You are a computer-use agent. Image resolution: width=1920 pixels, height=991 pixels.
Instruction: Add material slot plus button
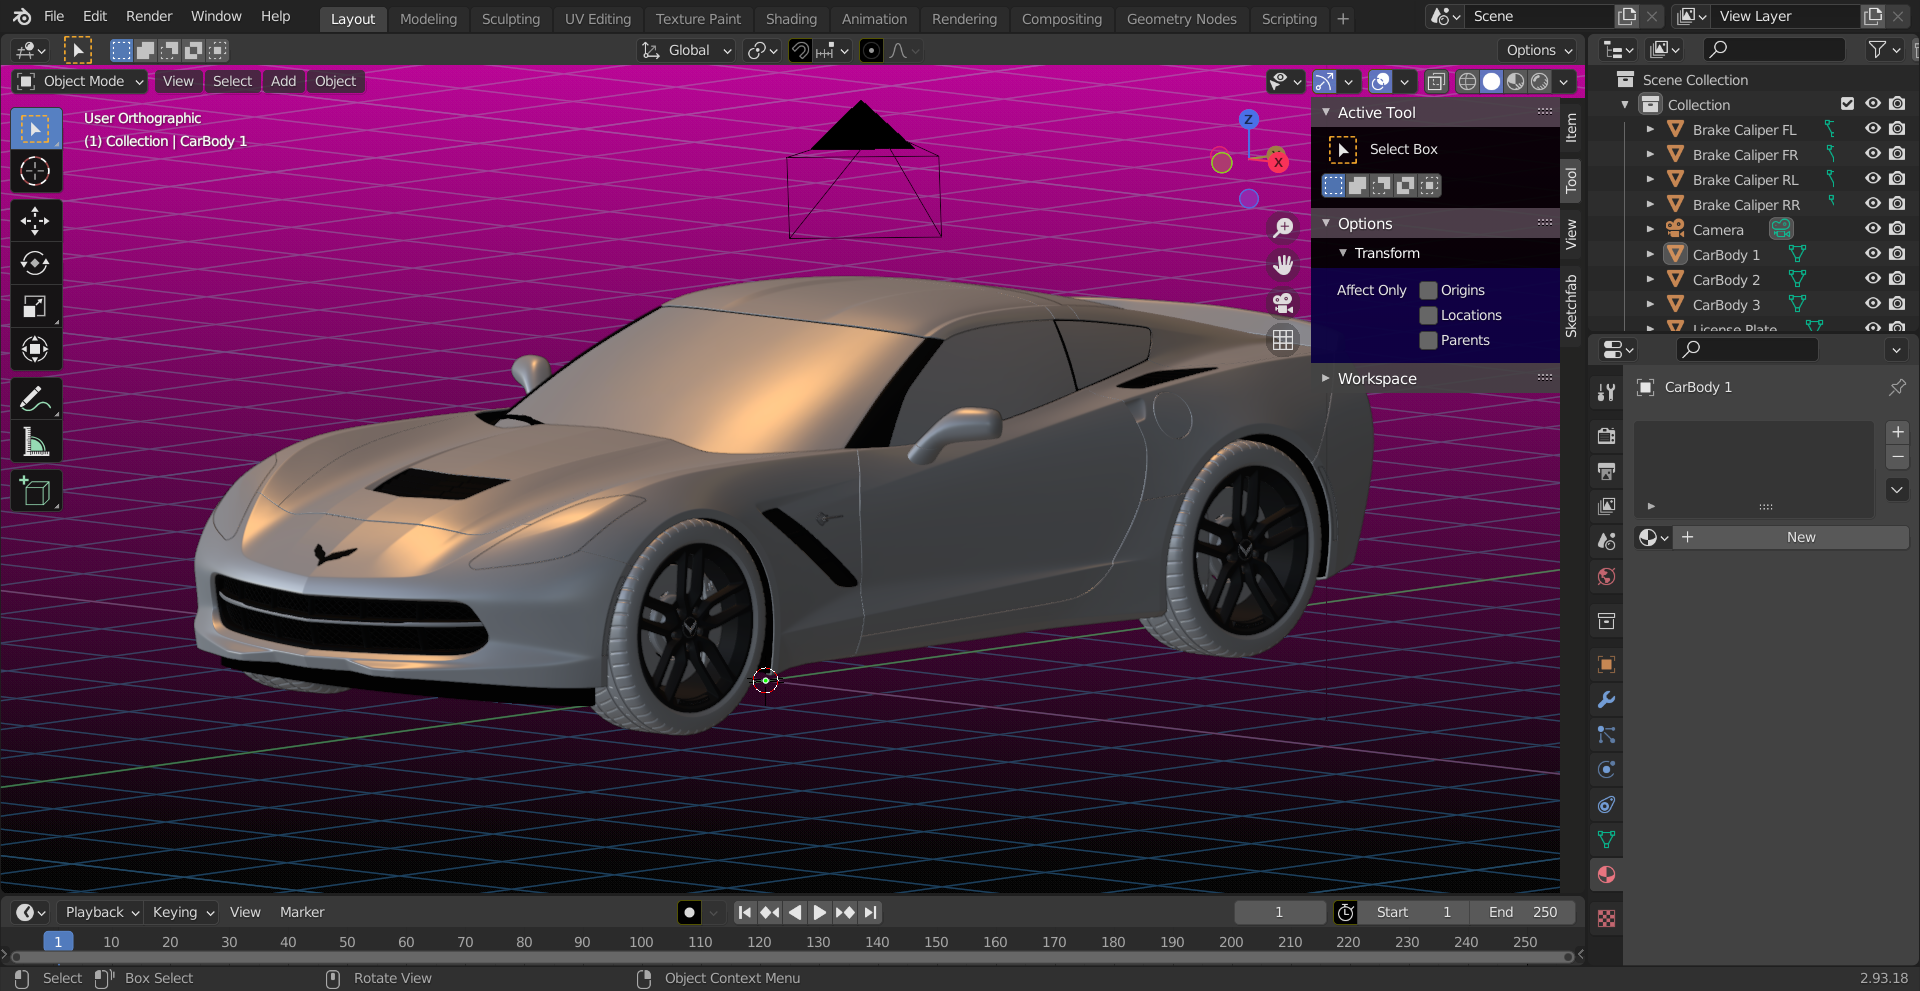(1897, 432)
